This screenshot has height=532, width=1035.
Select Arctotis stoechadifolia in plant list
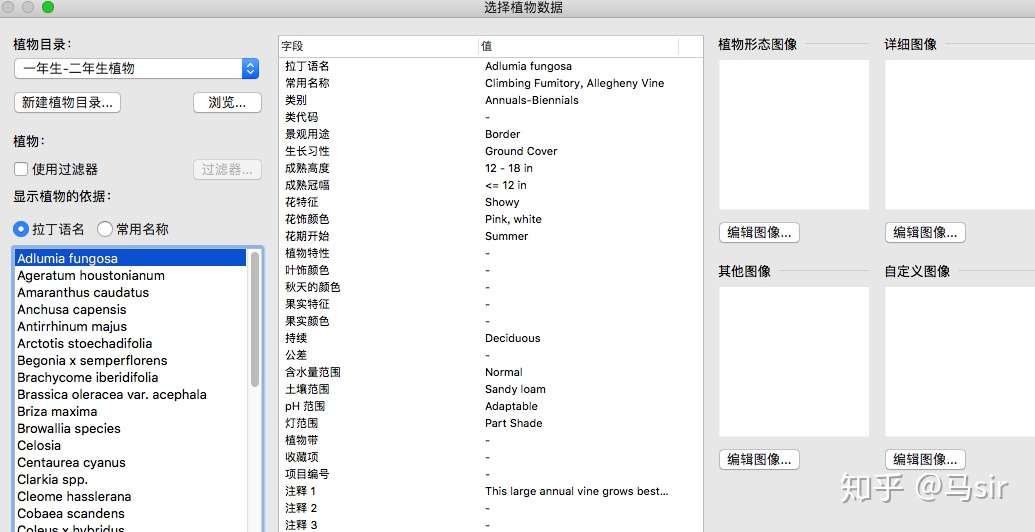(131, 343)
